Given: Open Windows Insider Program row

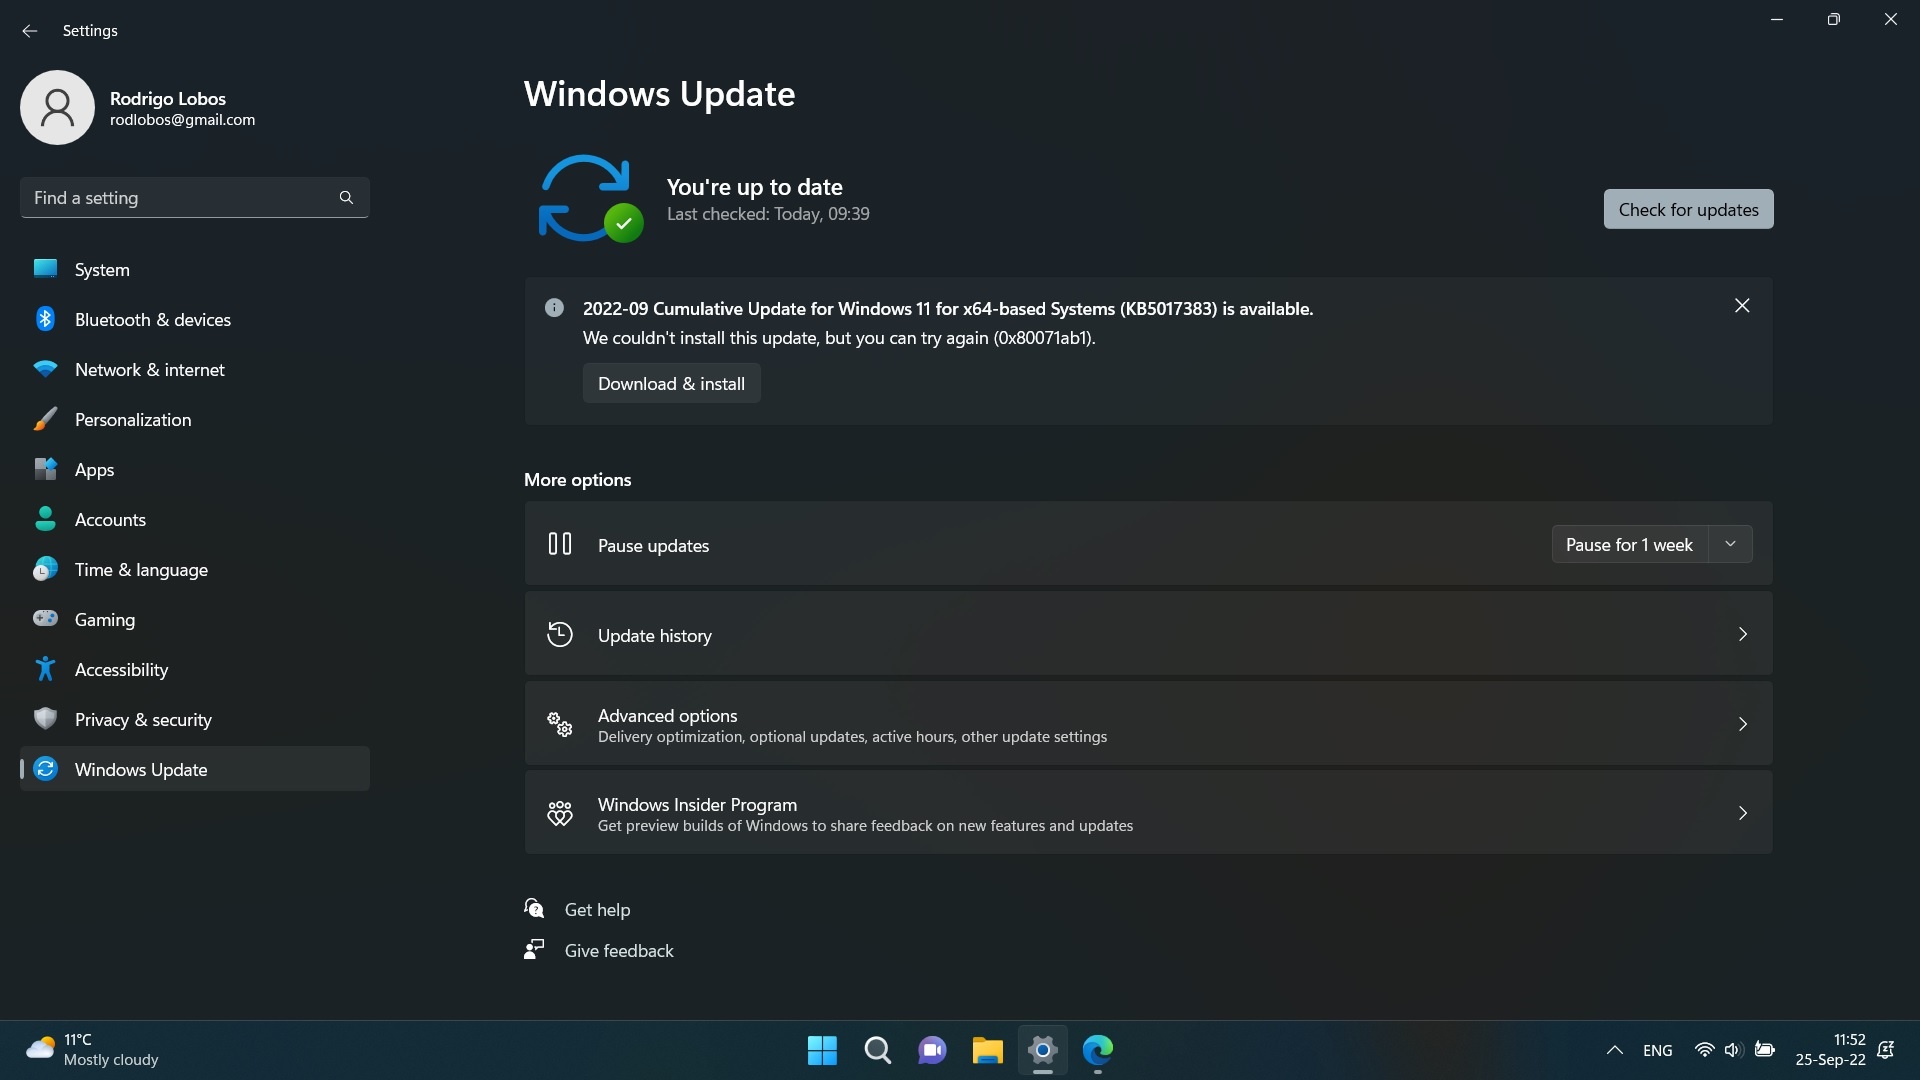Looking at the screenshot, I should (x=1148, y=813).
